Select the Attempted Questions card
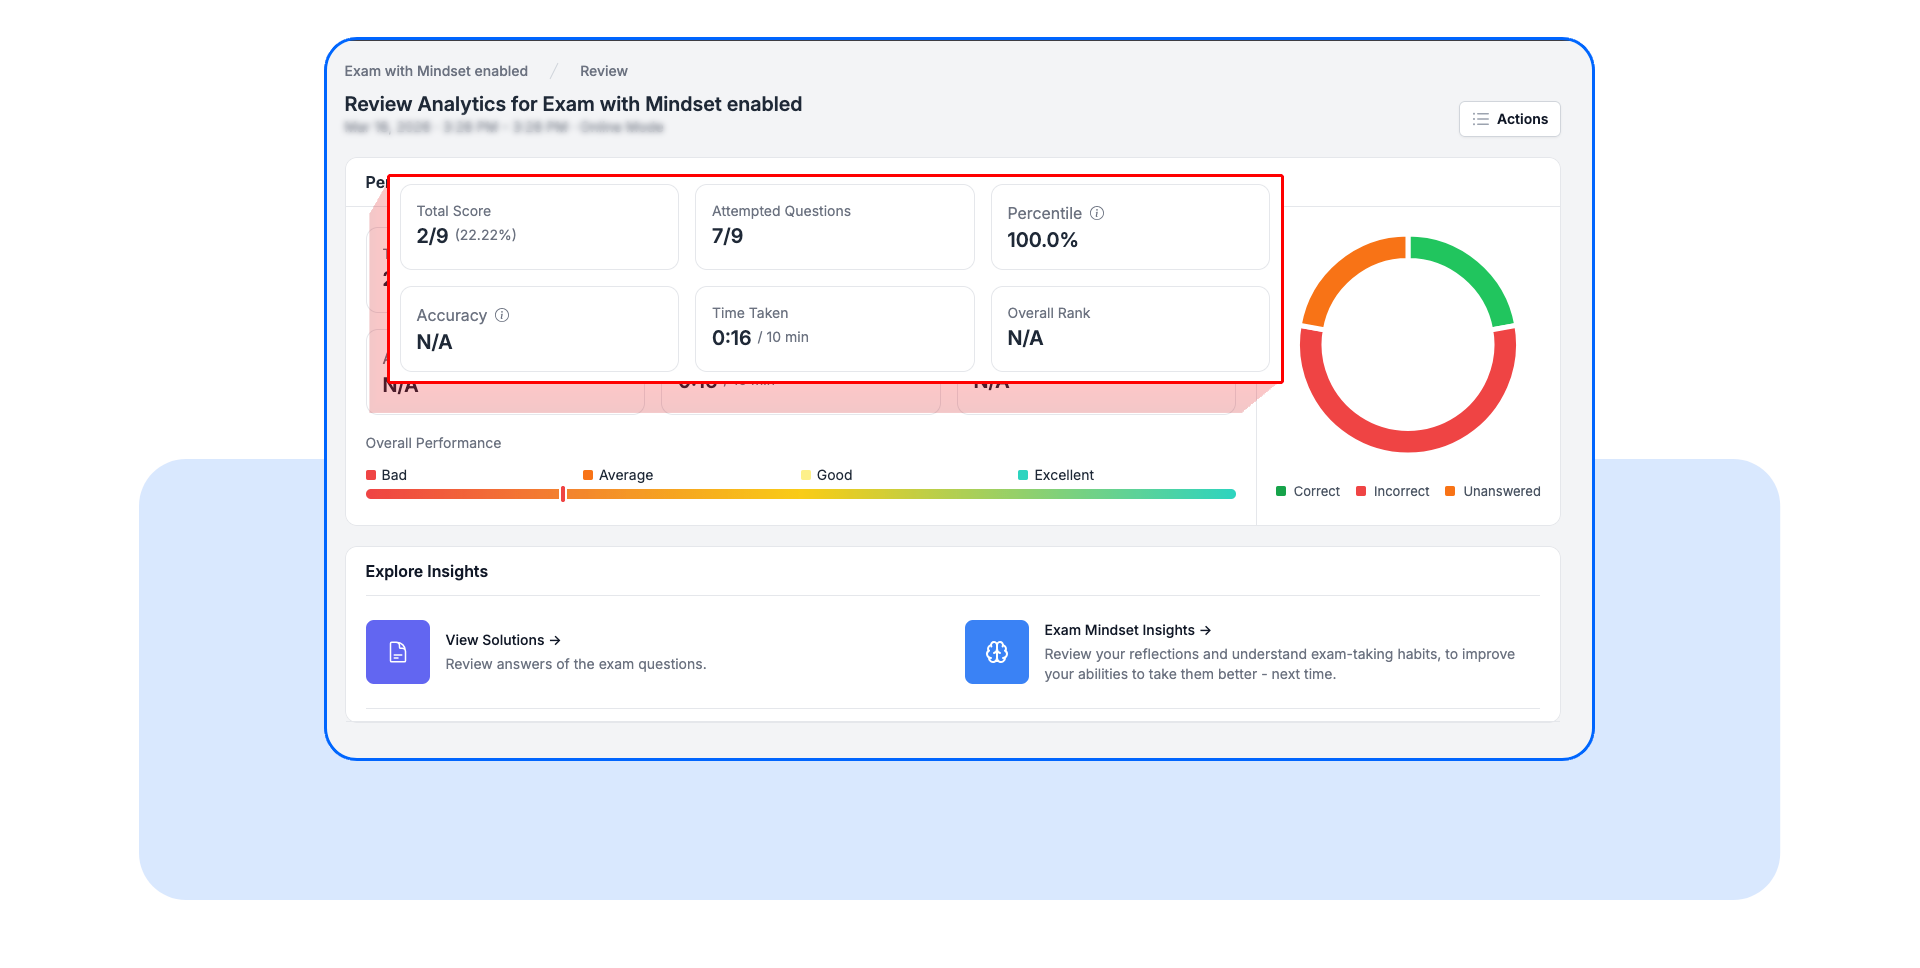The height and width of the screenshot is (968, 1920). click(834, 227)
